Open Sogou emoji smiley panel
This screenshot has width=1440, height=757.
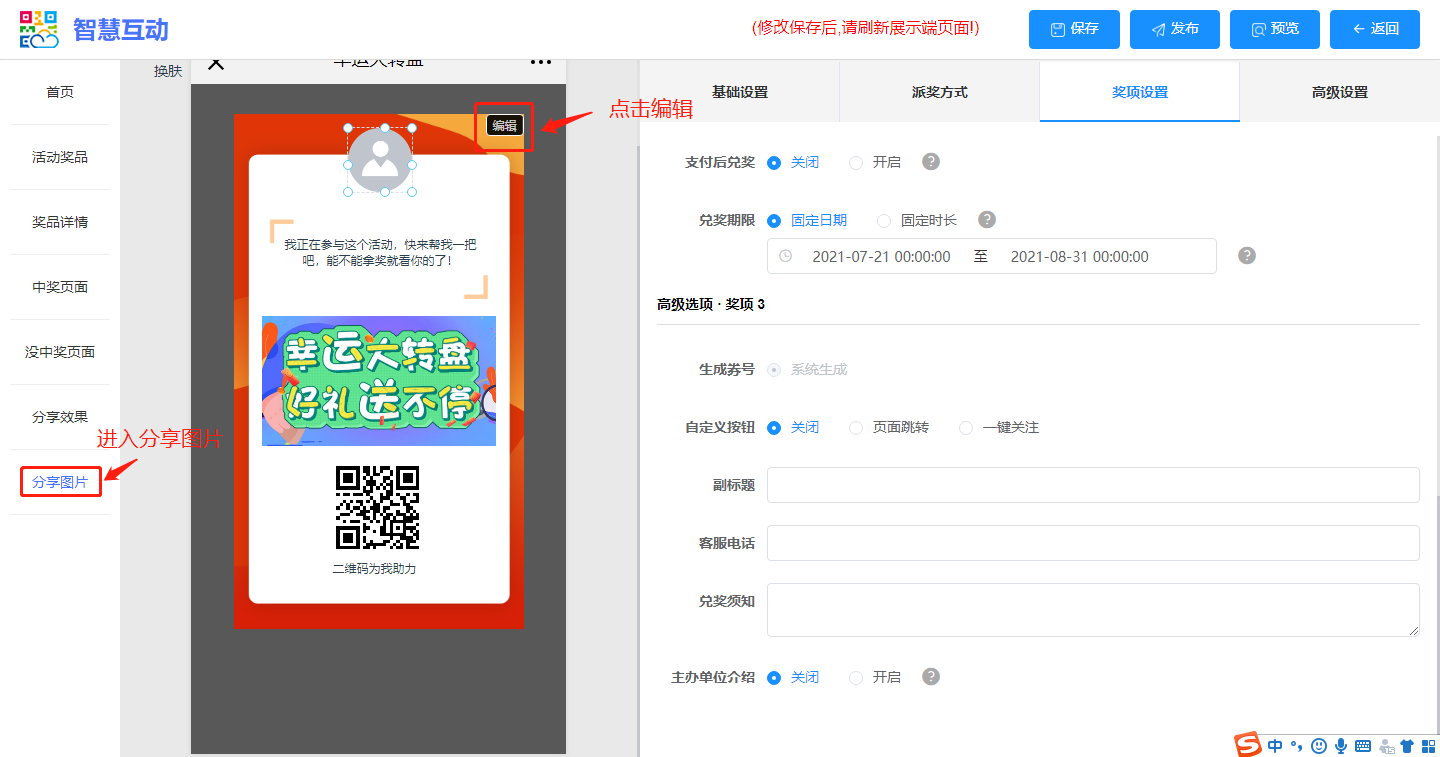pyautogui.click(x=1319, y=746)
